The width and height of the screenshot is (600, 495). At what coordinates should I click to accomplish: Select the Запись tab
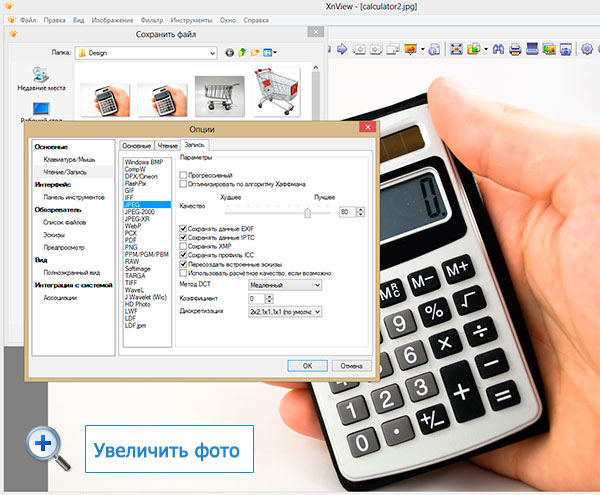(194, 145)
